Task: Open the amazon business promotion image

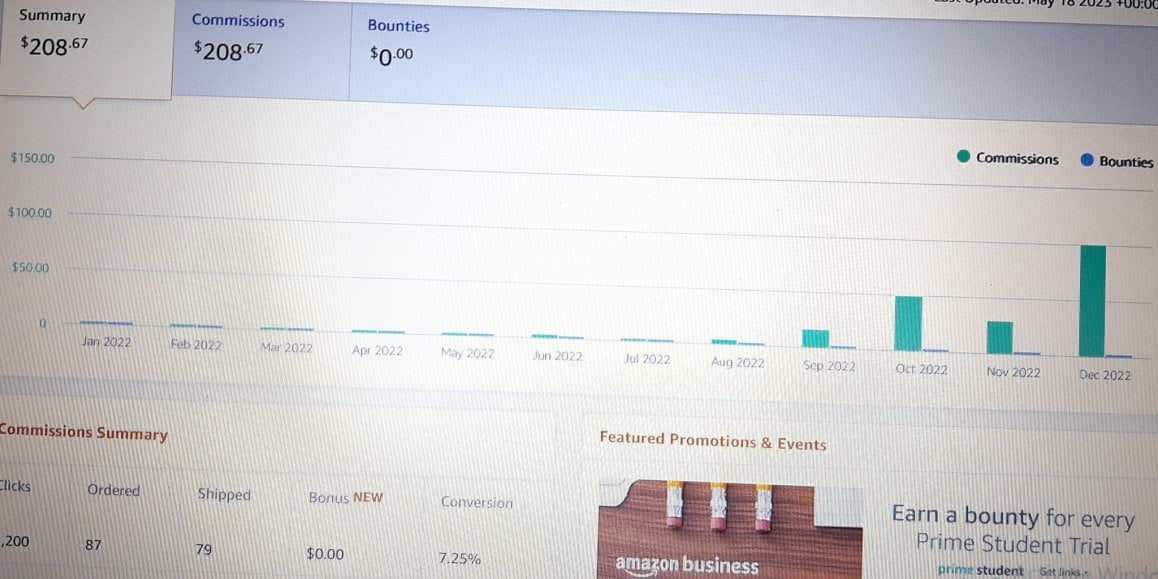Action: [730, 530]
